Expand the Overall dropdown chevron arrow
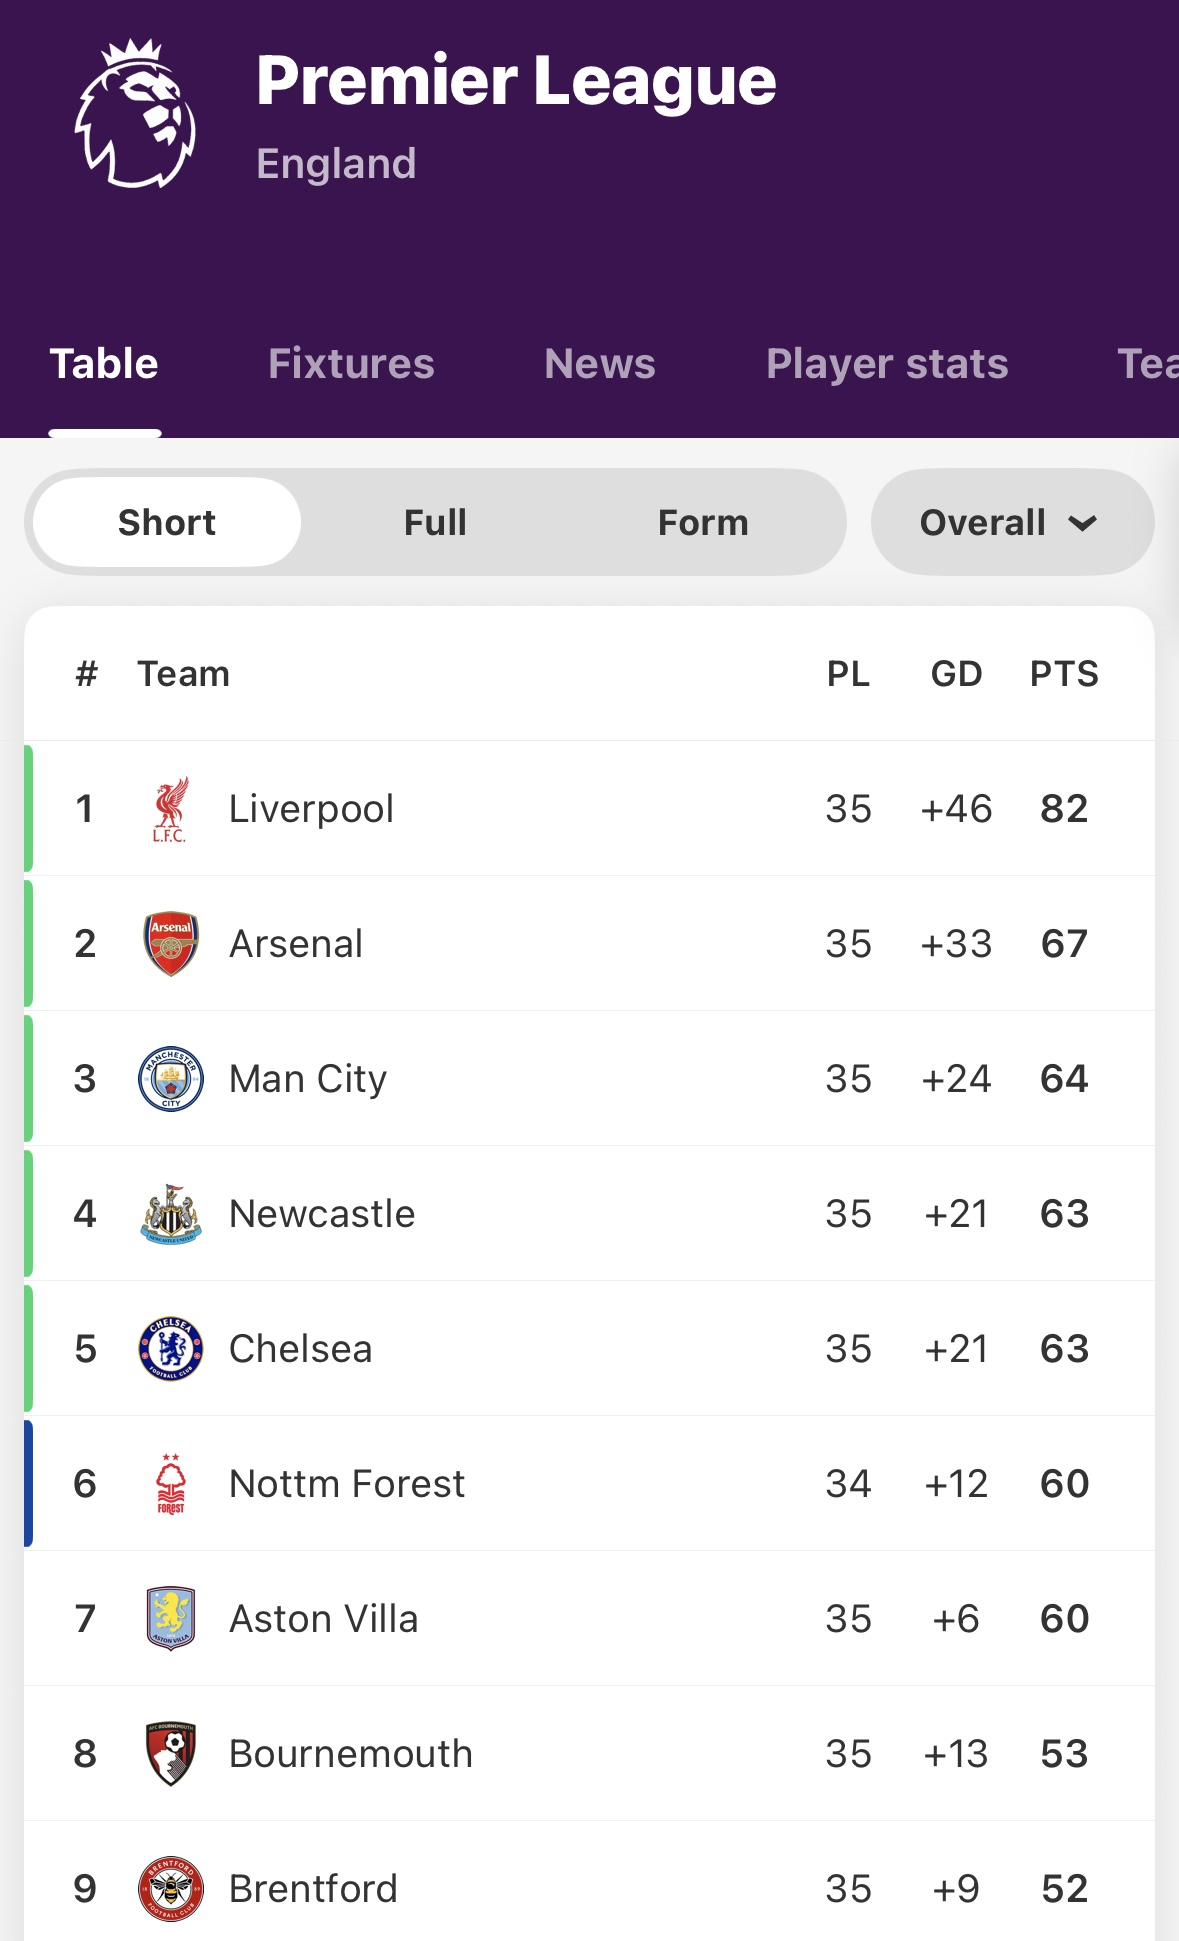The width and height of the screenshot is (1179, 1941). click(x=1083, y=523)
